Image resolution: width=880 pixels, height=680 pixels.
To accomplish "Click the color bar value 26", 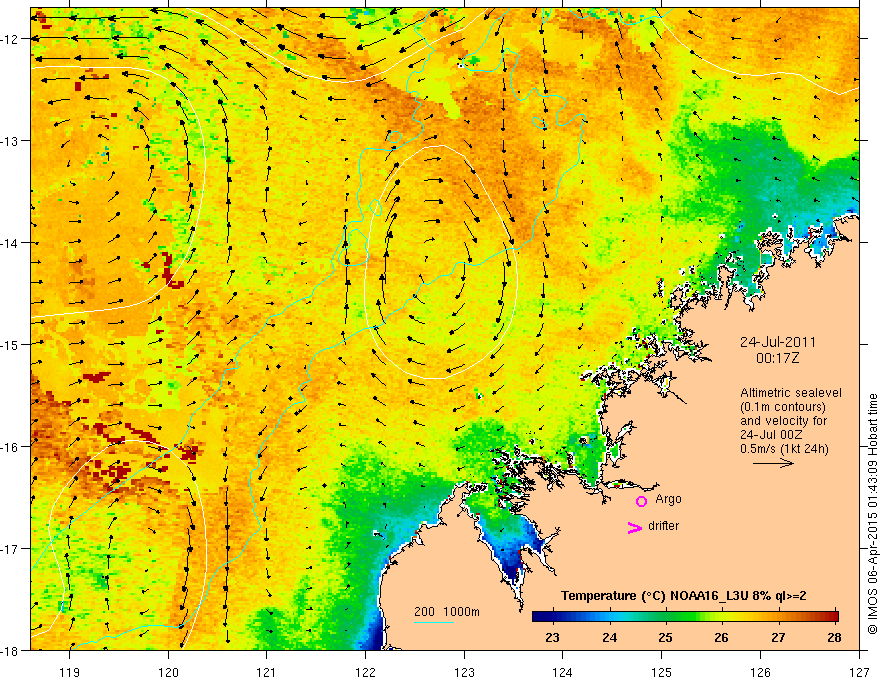I will (722, 638).
